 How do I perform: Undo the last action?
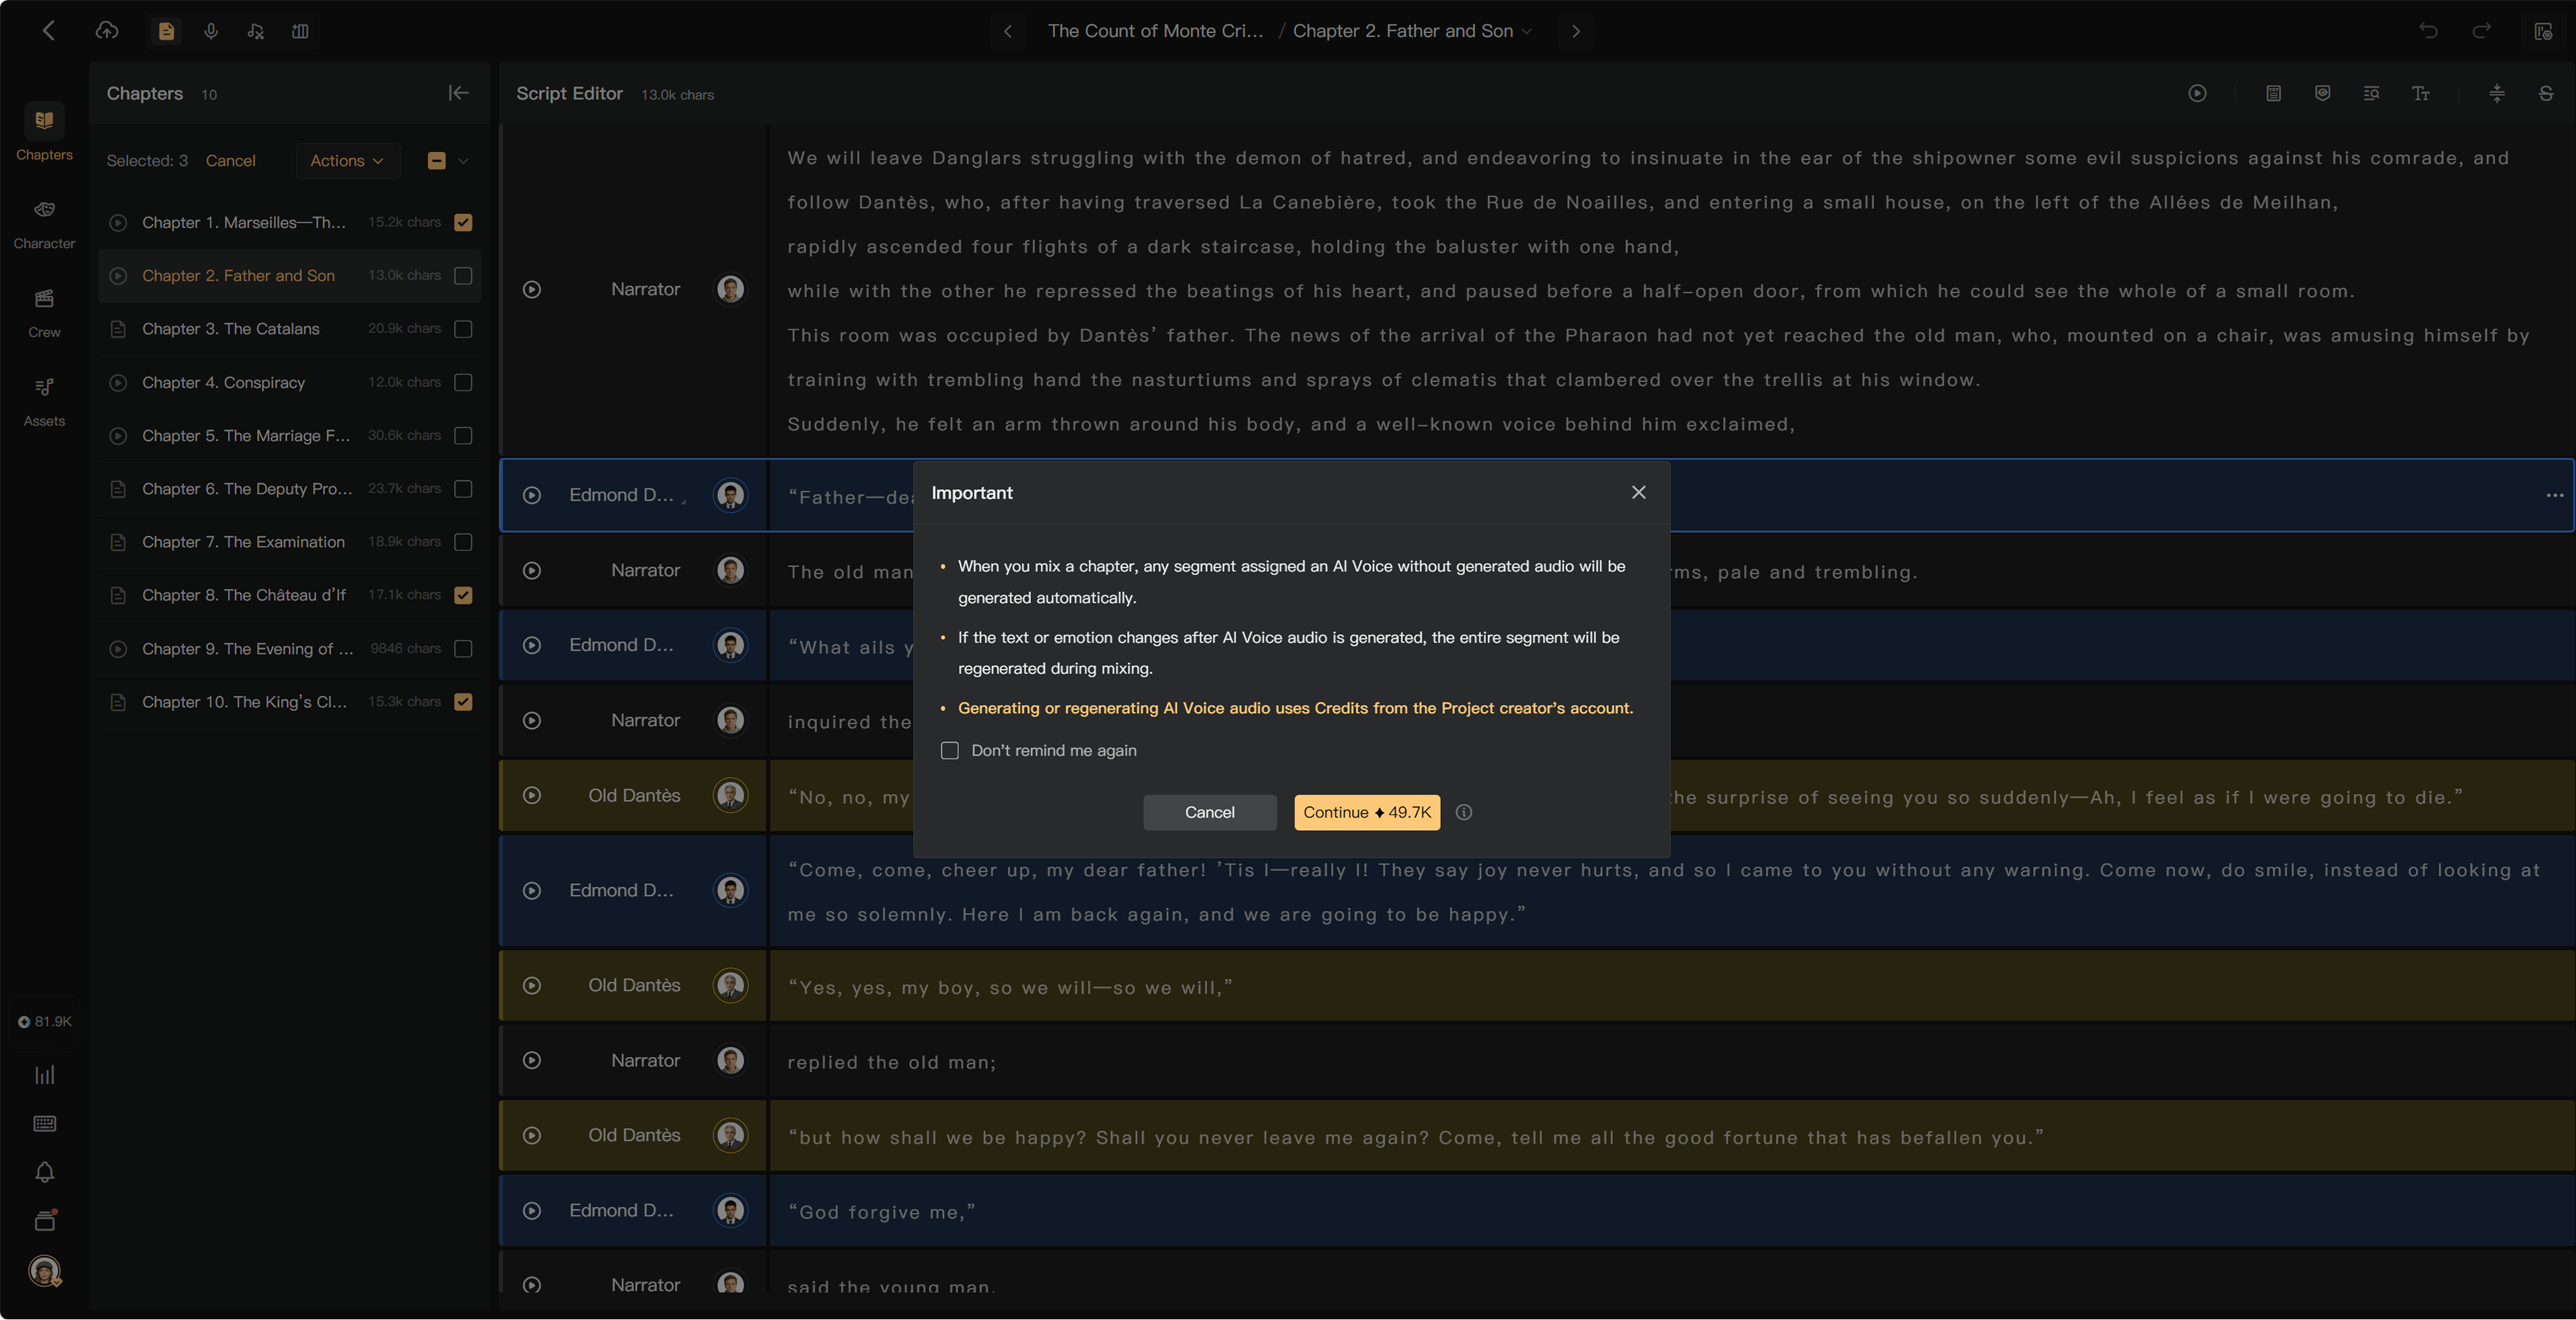click(2428, 31)
